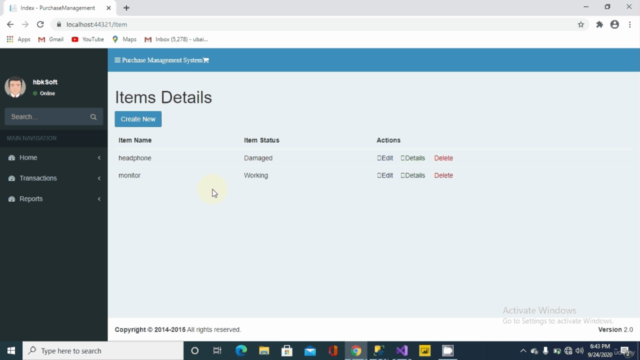
Task: Select the 'monitor' item name cell
Action: [x=129, y=176]
